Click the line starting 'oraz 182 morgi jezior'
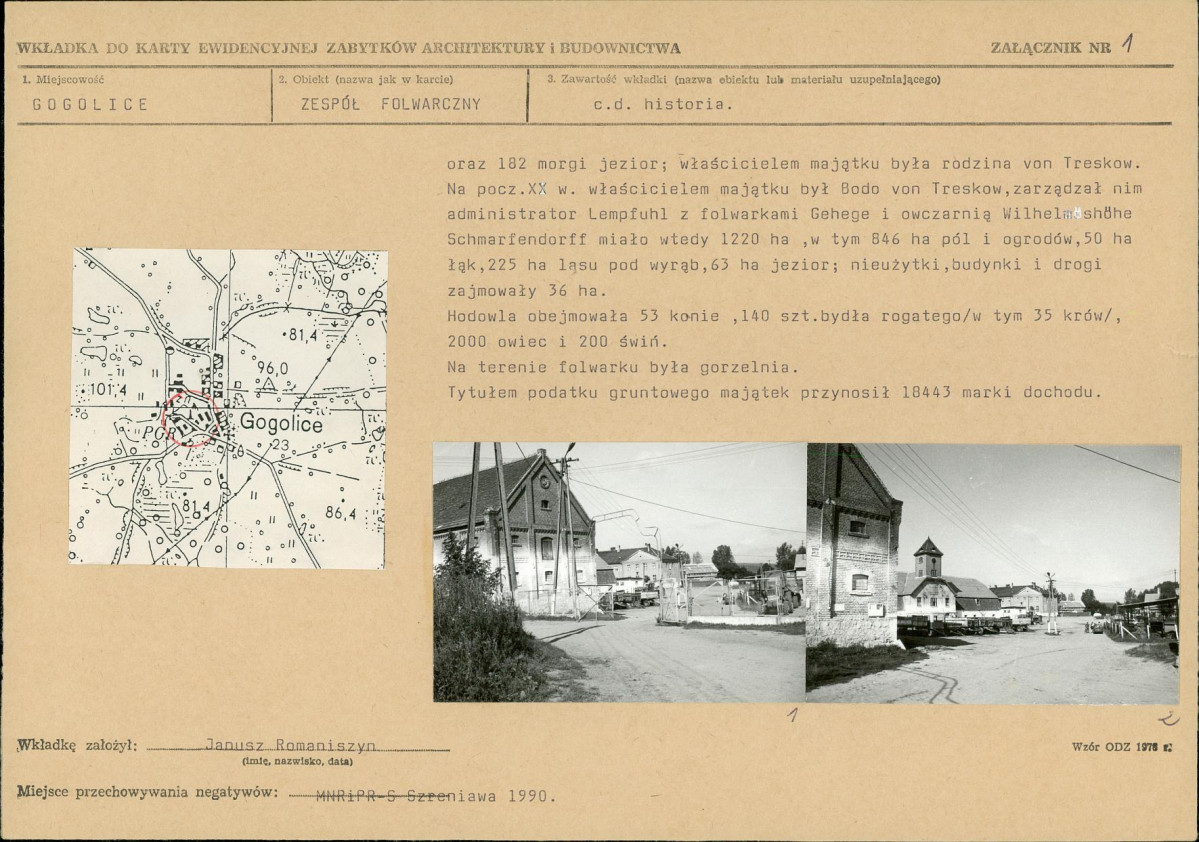The height and width of the screenshot is (842, 1199). [x=794, y=164]
